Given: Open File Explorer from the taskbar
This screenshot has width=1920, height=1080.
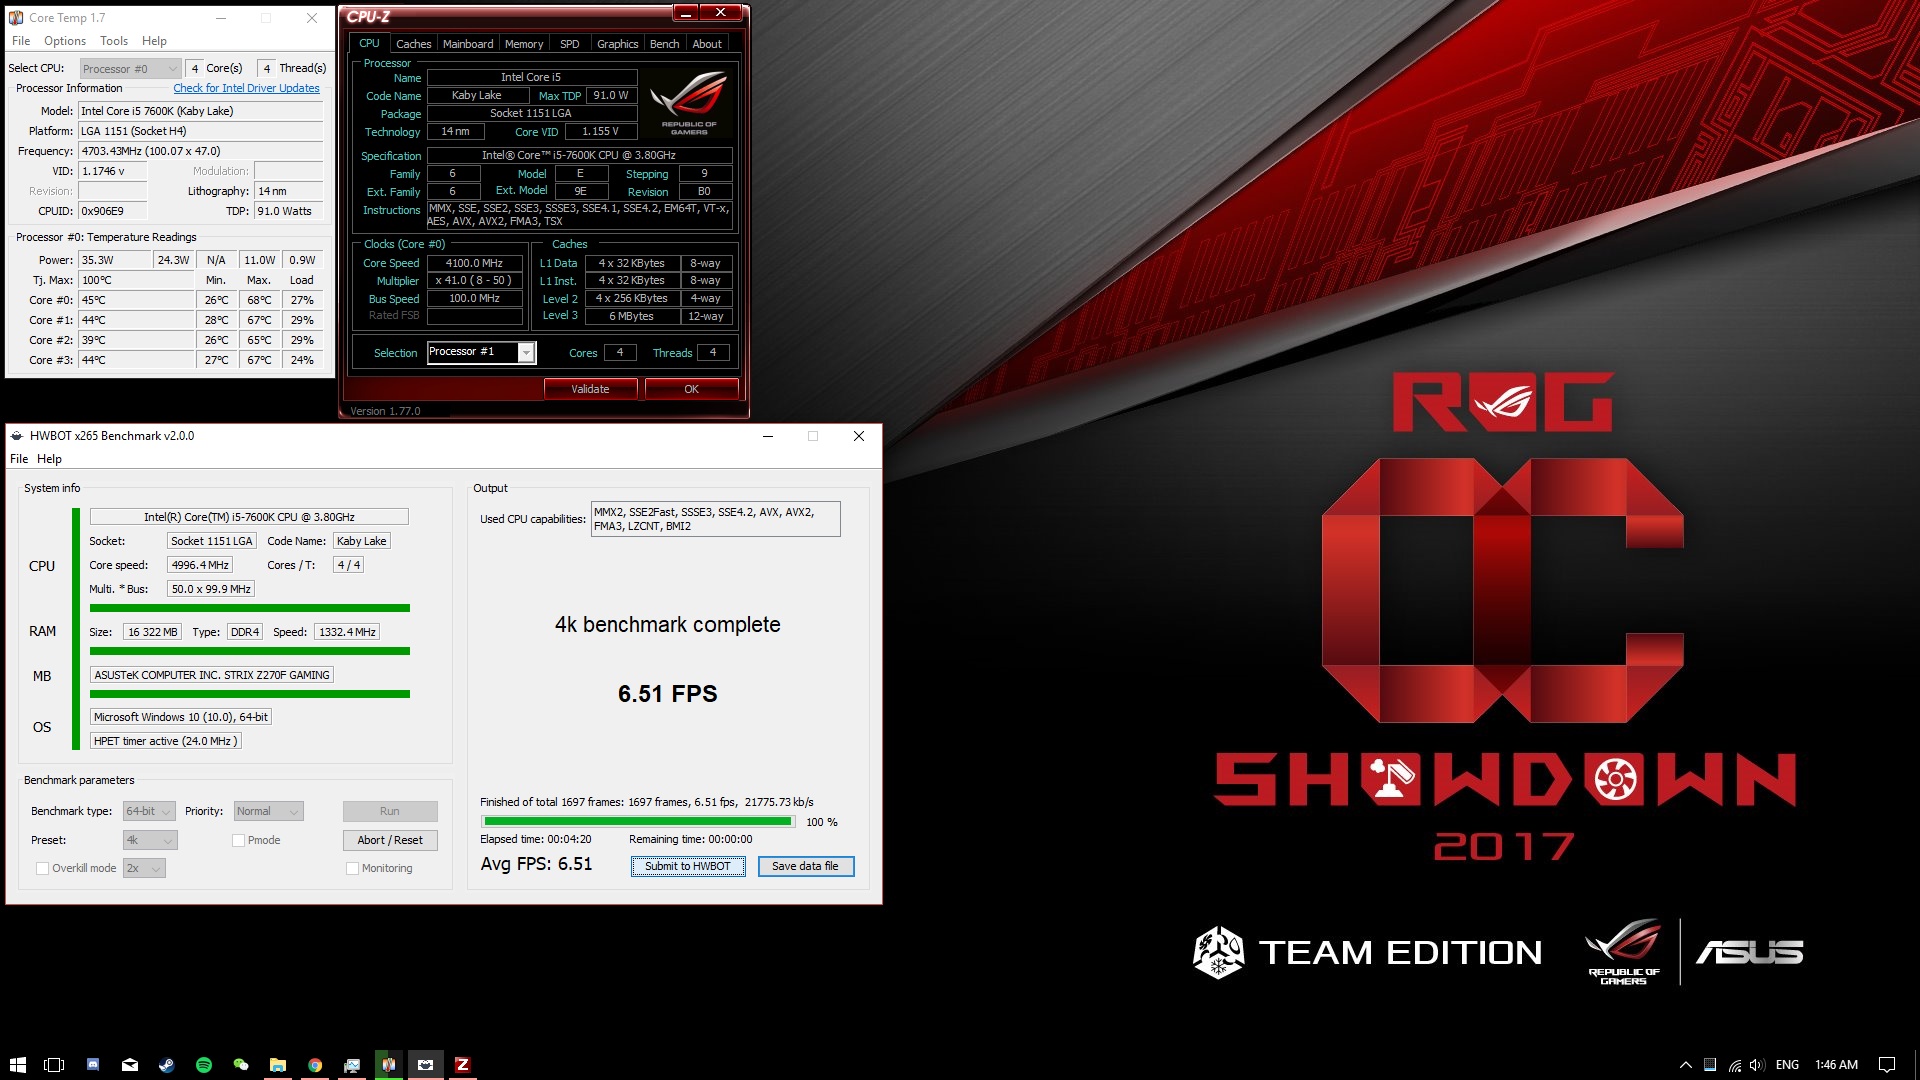Looking at the screenshot, I should (278, 1065).
